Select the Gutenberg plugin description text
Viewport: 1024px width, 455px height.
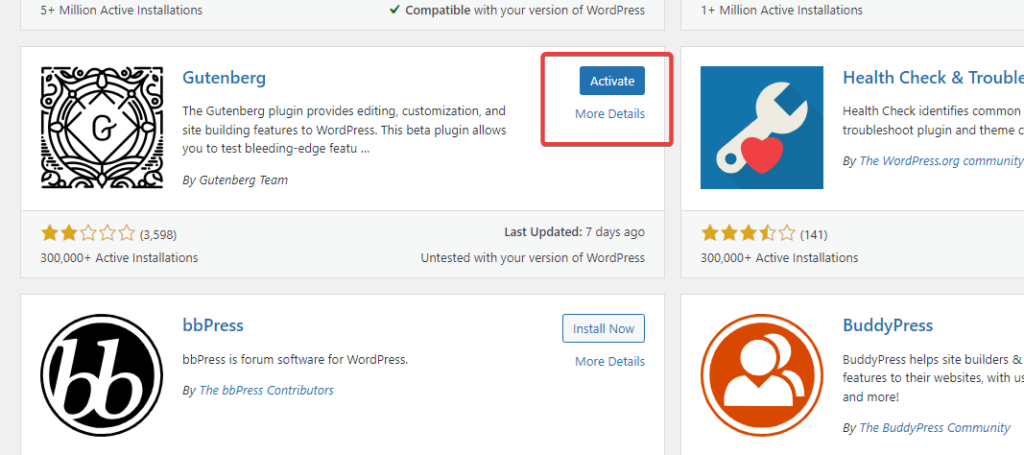click(x=344, y=130)
